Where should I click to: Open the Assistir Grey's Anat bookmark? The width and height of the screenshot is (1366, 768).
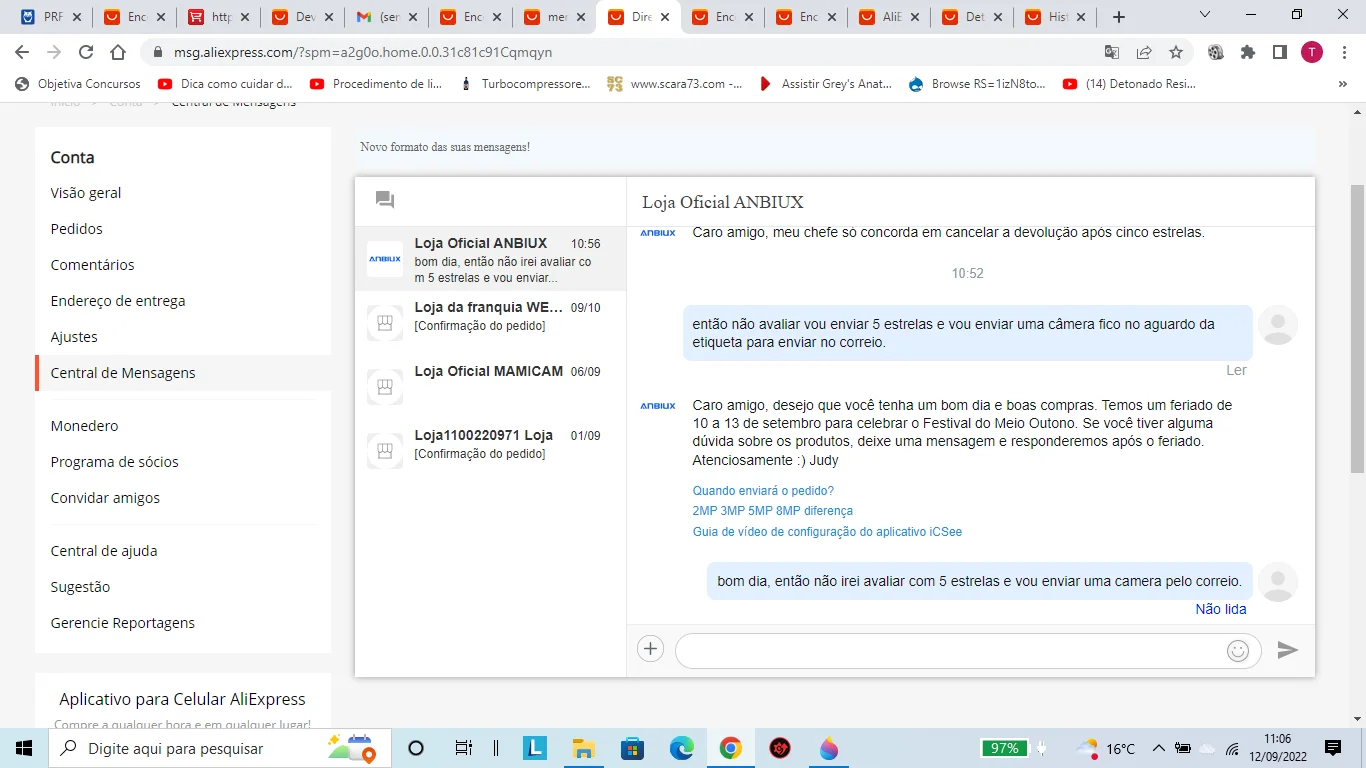coord(825,84)
